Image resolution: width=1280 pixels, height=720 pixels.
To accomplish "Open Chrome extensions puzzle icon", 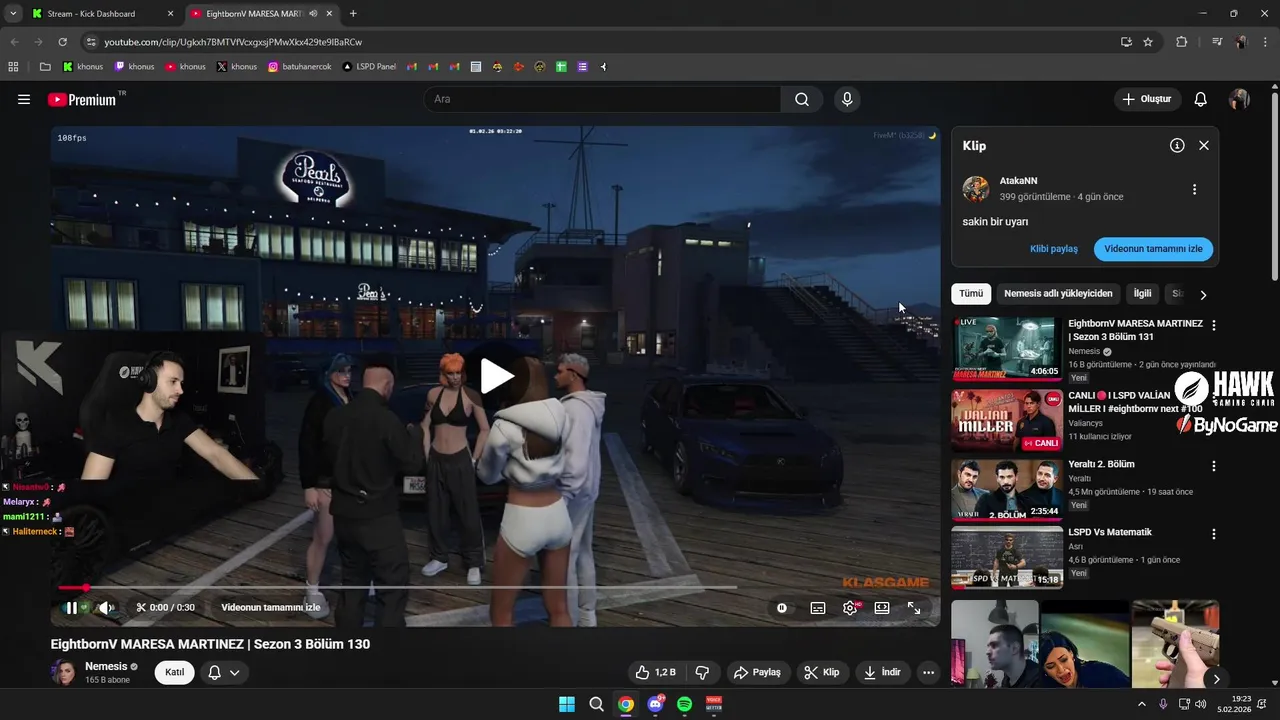I will coord(1181,42).
